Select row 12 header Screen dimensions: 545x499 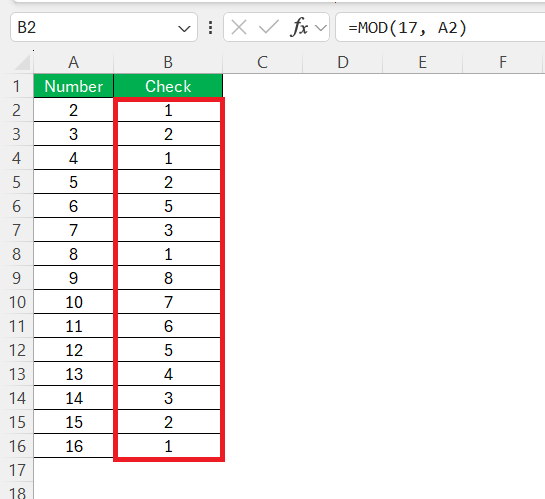click(x=17, y=350)
